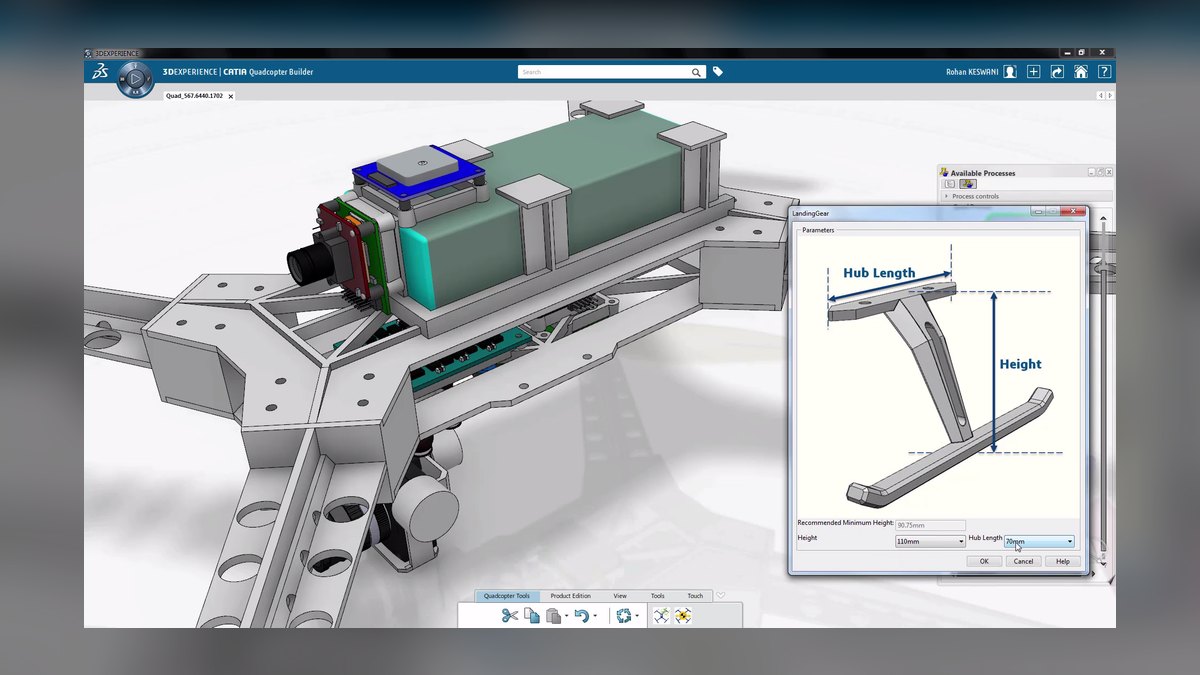Close the Quad_567.6440.1702 document tab
The image size is (1200, 675).
pos(231,96)
